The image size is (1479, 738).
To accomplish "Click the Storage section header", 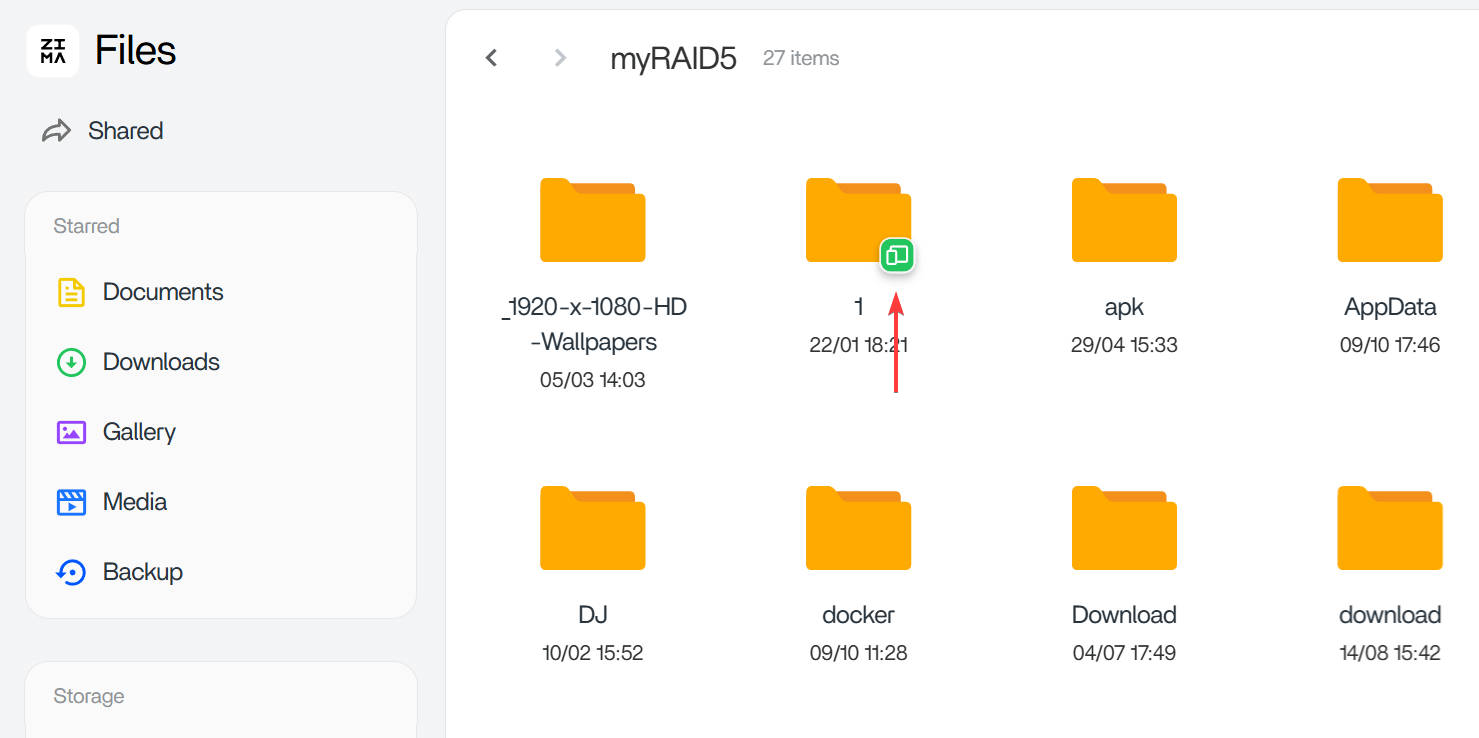I will tap(89, 696).
